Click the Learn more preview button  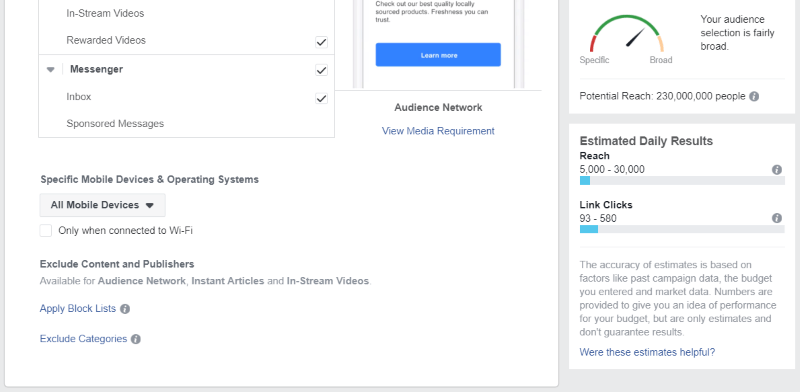point(438,55)
